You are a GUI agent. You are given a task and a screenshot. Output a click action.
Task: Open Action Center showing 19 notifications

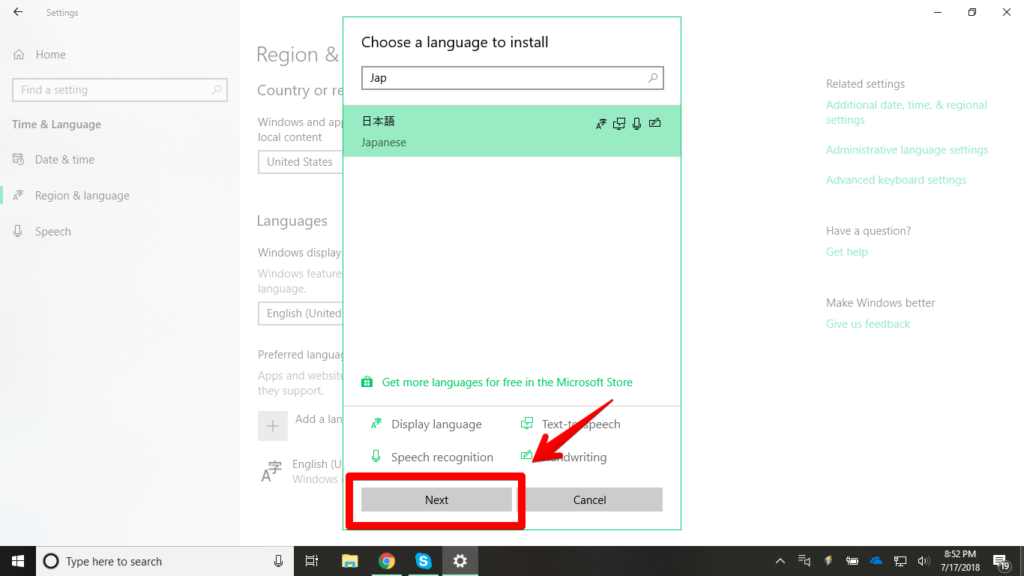[1000, 561]
